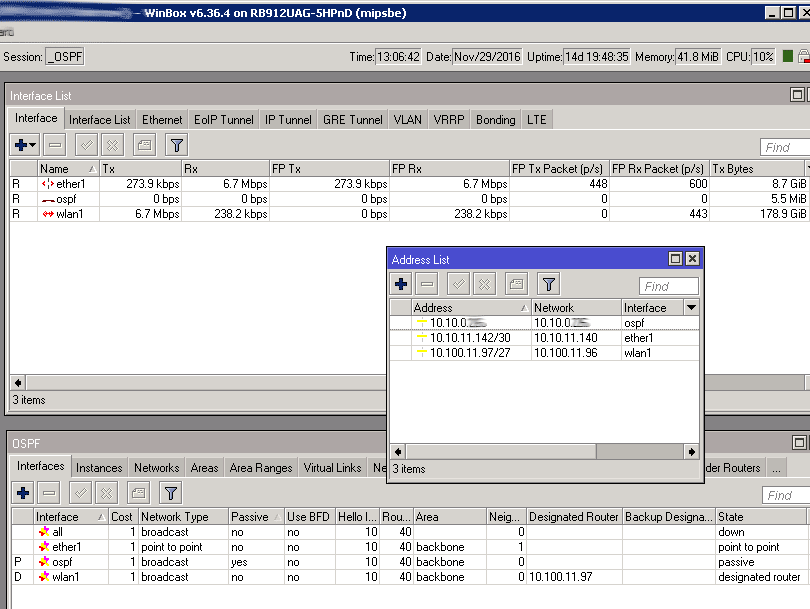Click the Address List horizontal scrollbar right arrow
Screen dimensions: 810x609
coord(690,452)
